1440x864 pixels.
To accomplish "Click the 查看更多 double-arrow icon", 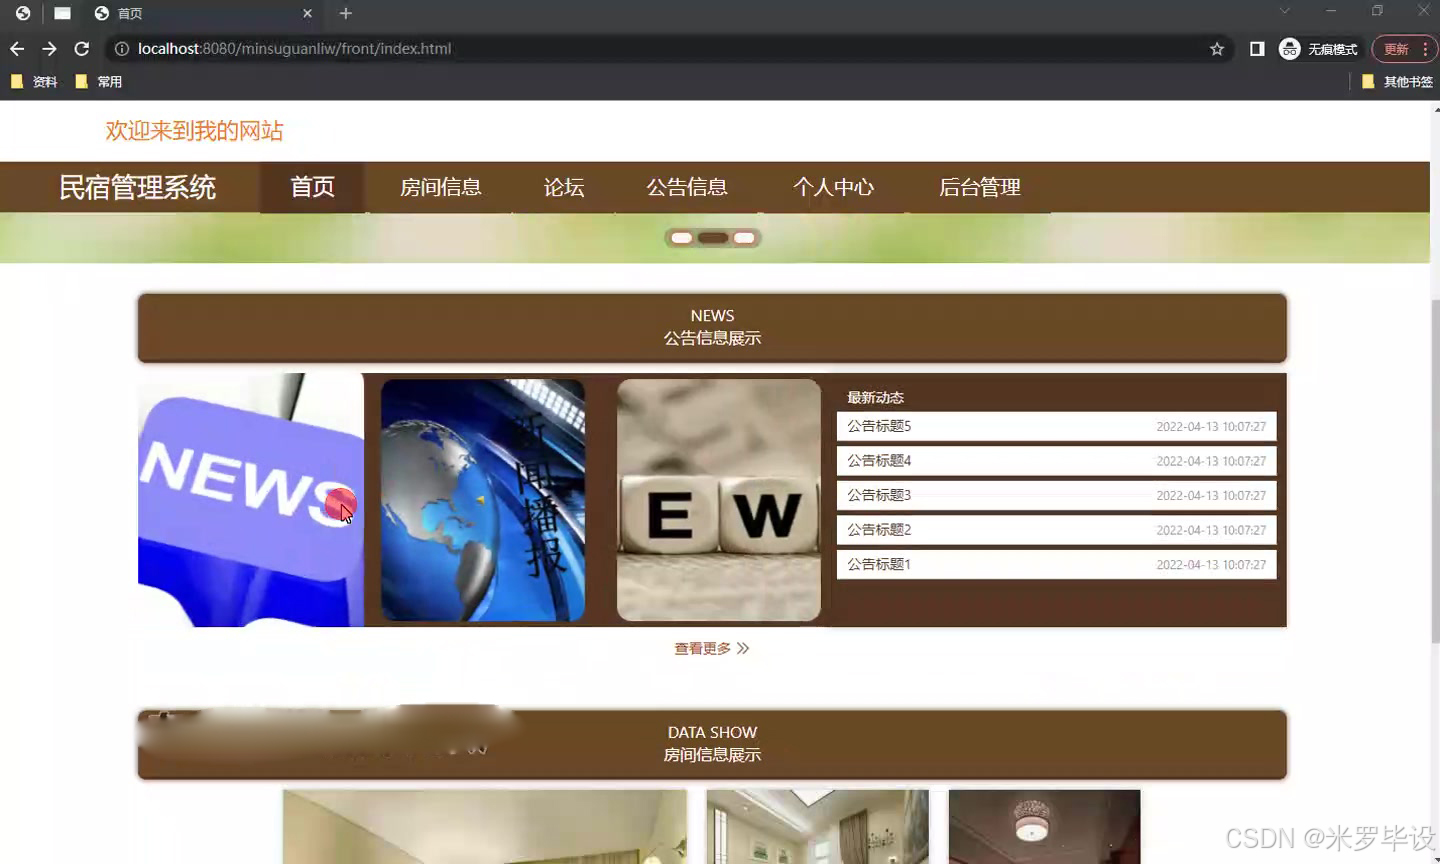I will (742, 648).
